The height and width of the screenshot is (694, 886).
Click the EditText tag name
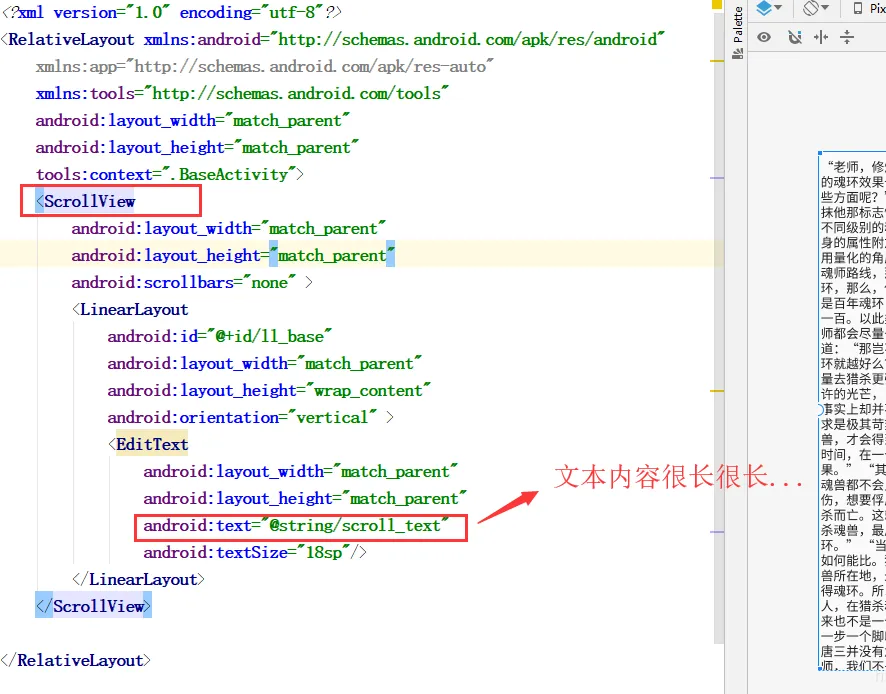click(152, 444)
